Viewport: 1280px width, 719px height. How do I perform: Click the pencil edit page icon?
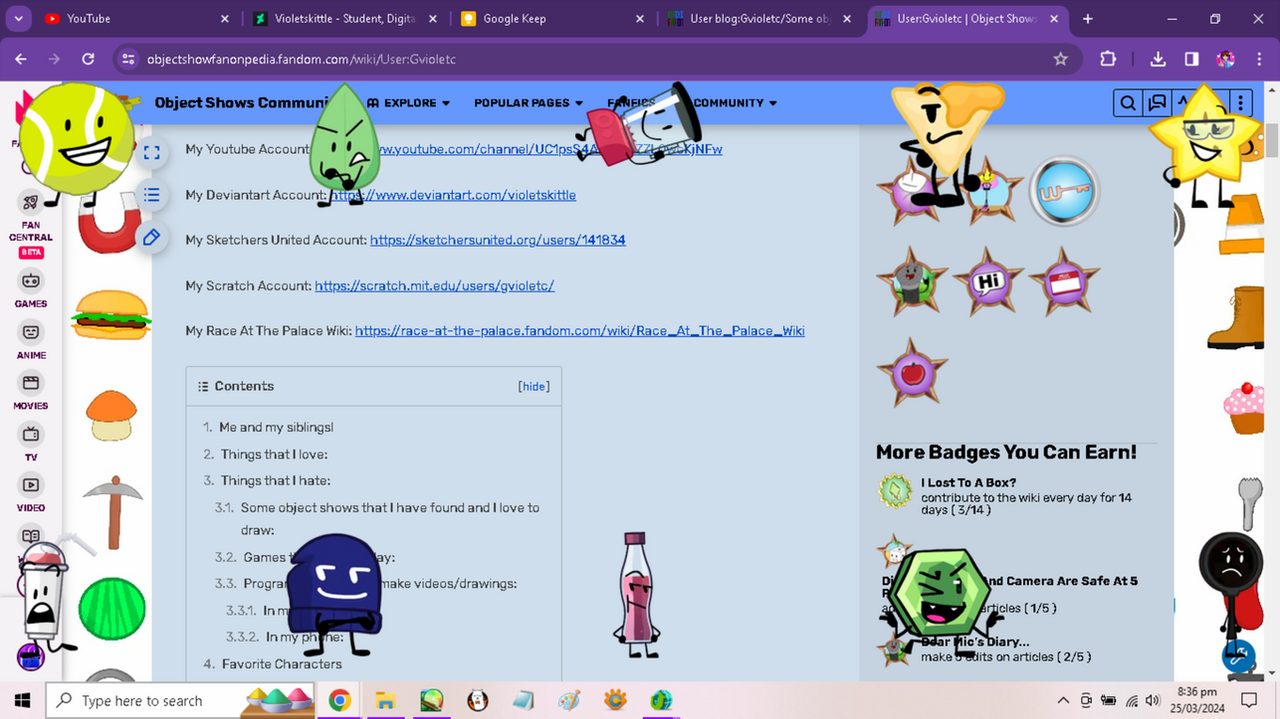point(152,237)
